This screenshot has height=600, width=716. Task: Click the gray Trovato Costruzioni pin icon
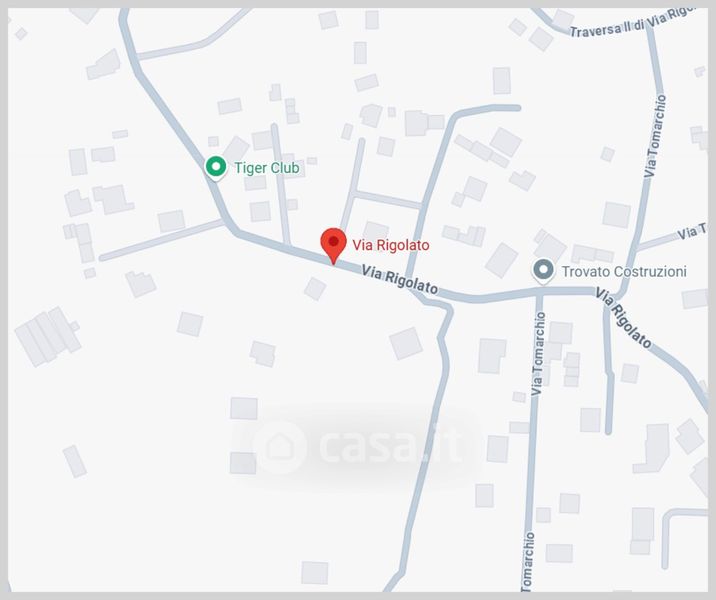(x=543, y=270)
